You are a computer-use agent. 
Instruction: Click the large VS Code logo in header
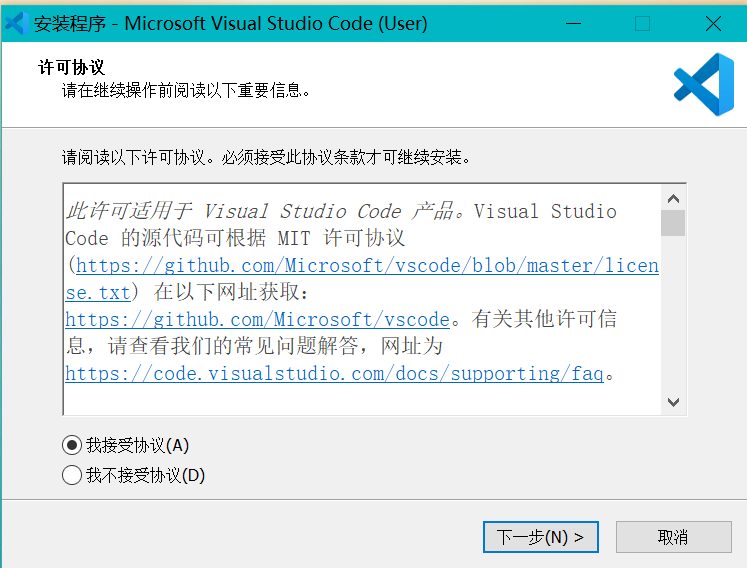pyautogui.click(x=704, y=84)
